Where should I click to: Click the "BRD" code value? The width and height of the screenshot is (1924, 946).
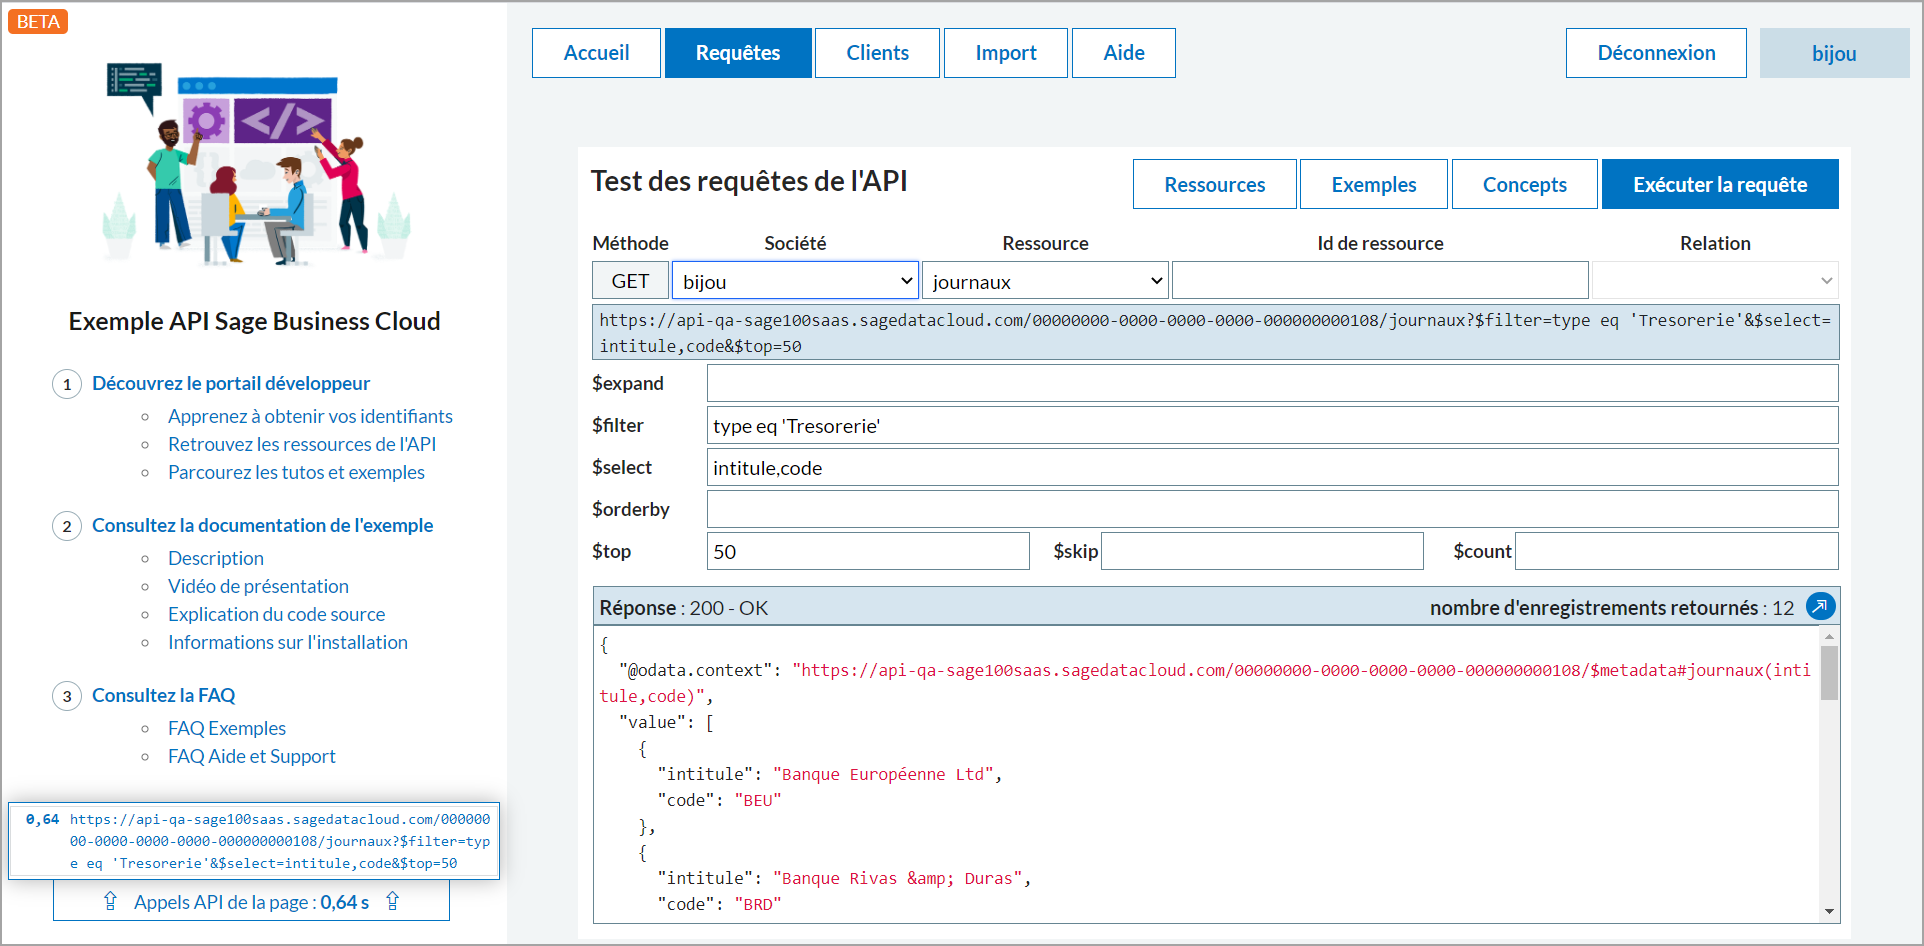point(758,904)
